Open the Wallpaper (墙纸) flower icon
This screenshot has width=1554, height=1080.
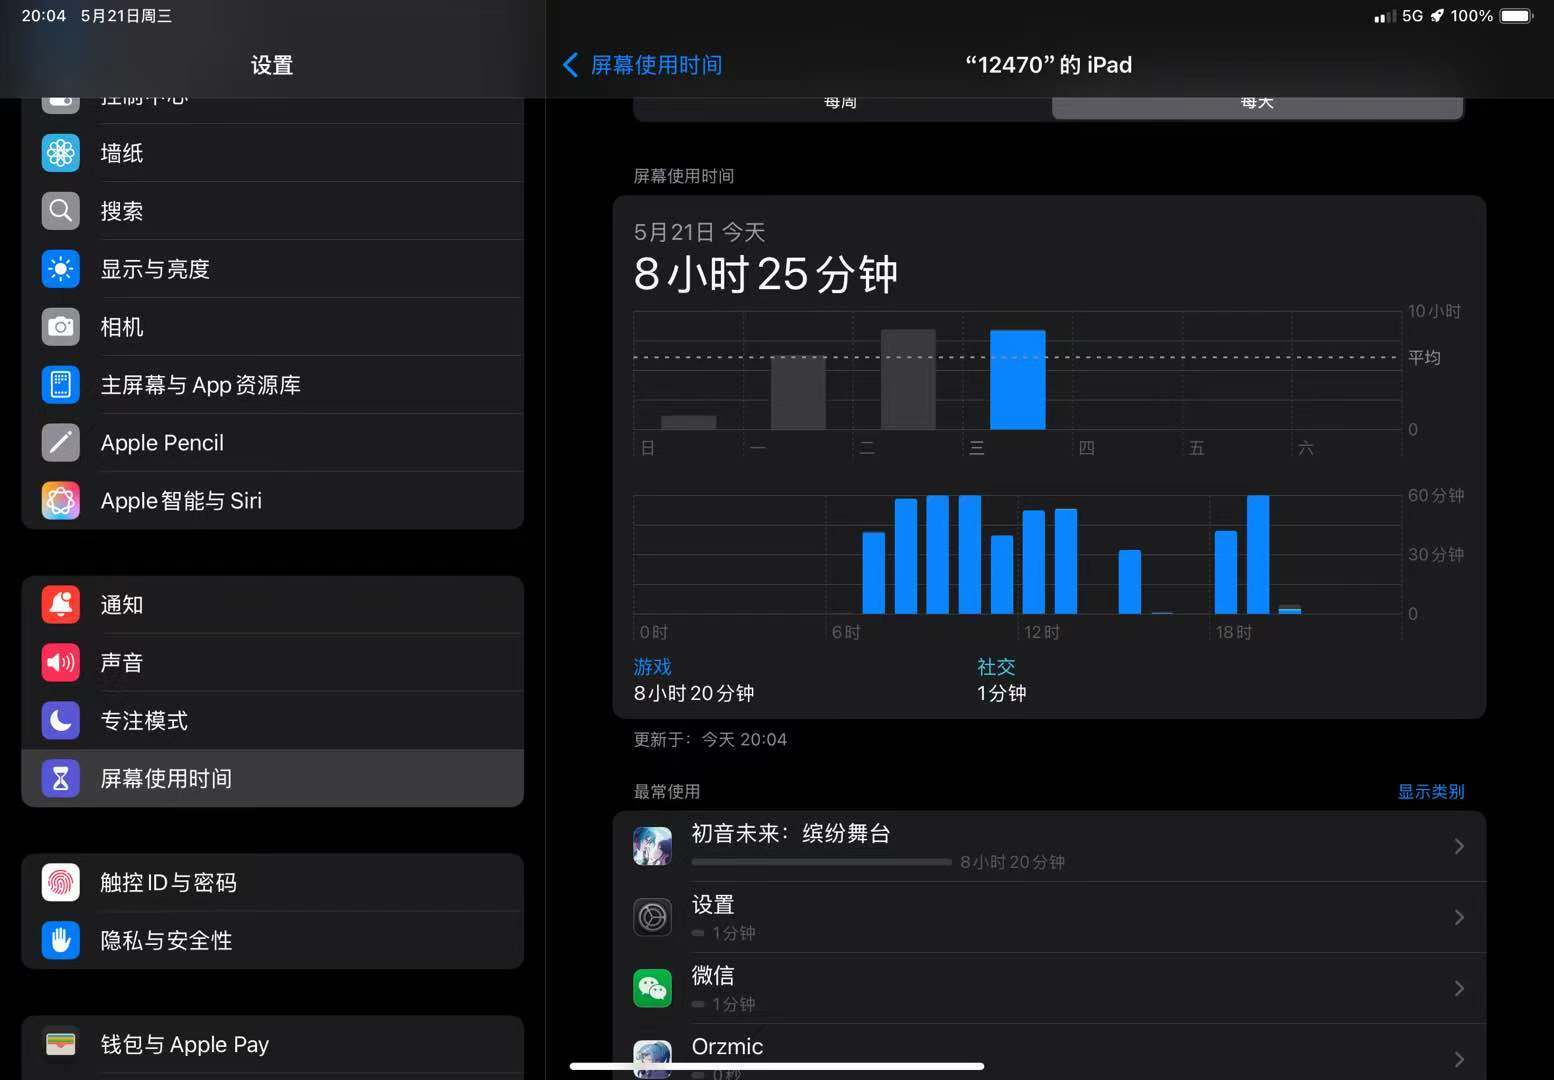(x=61, y=153)
